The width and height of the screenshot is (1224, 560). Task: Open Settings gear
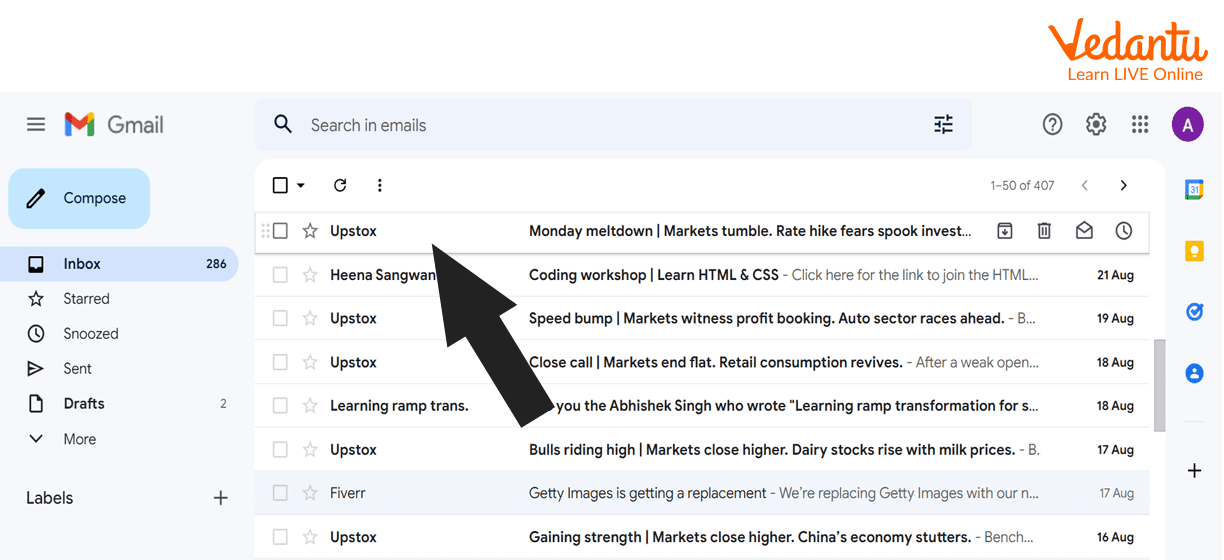coord(1096,124)
